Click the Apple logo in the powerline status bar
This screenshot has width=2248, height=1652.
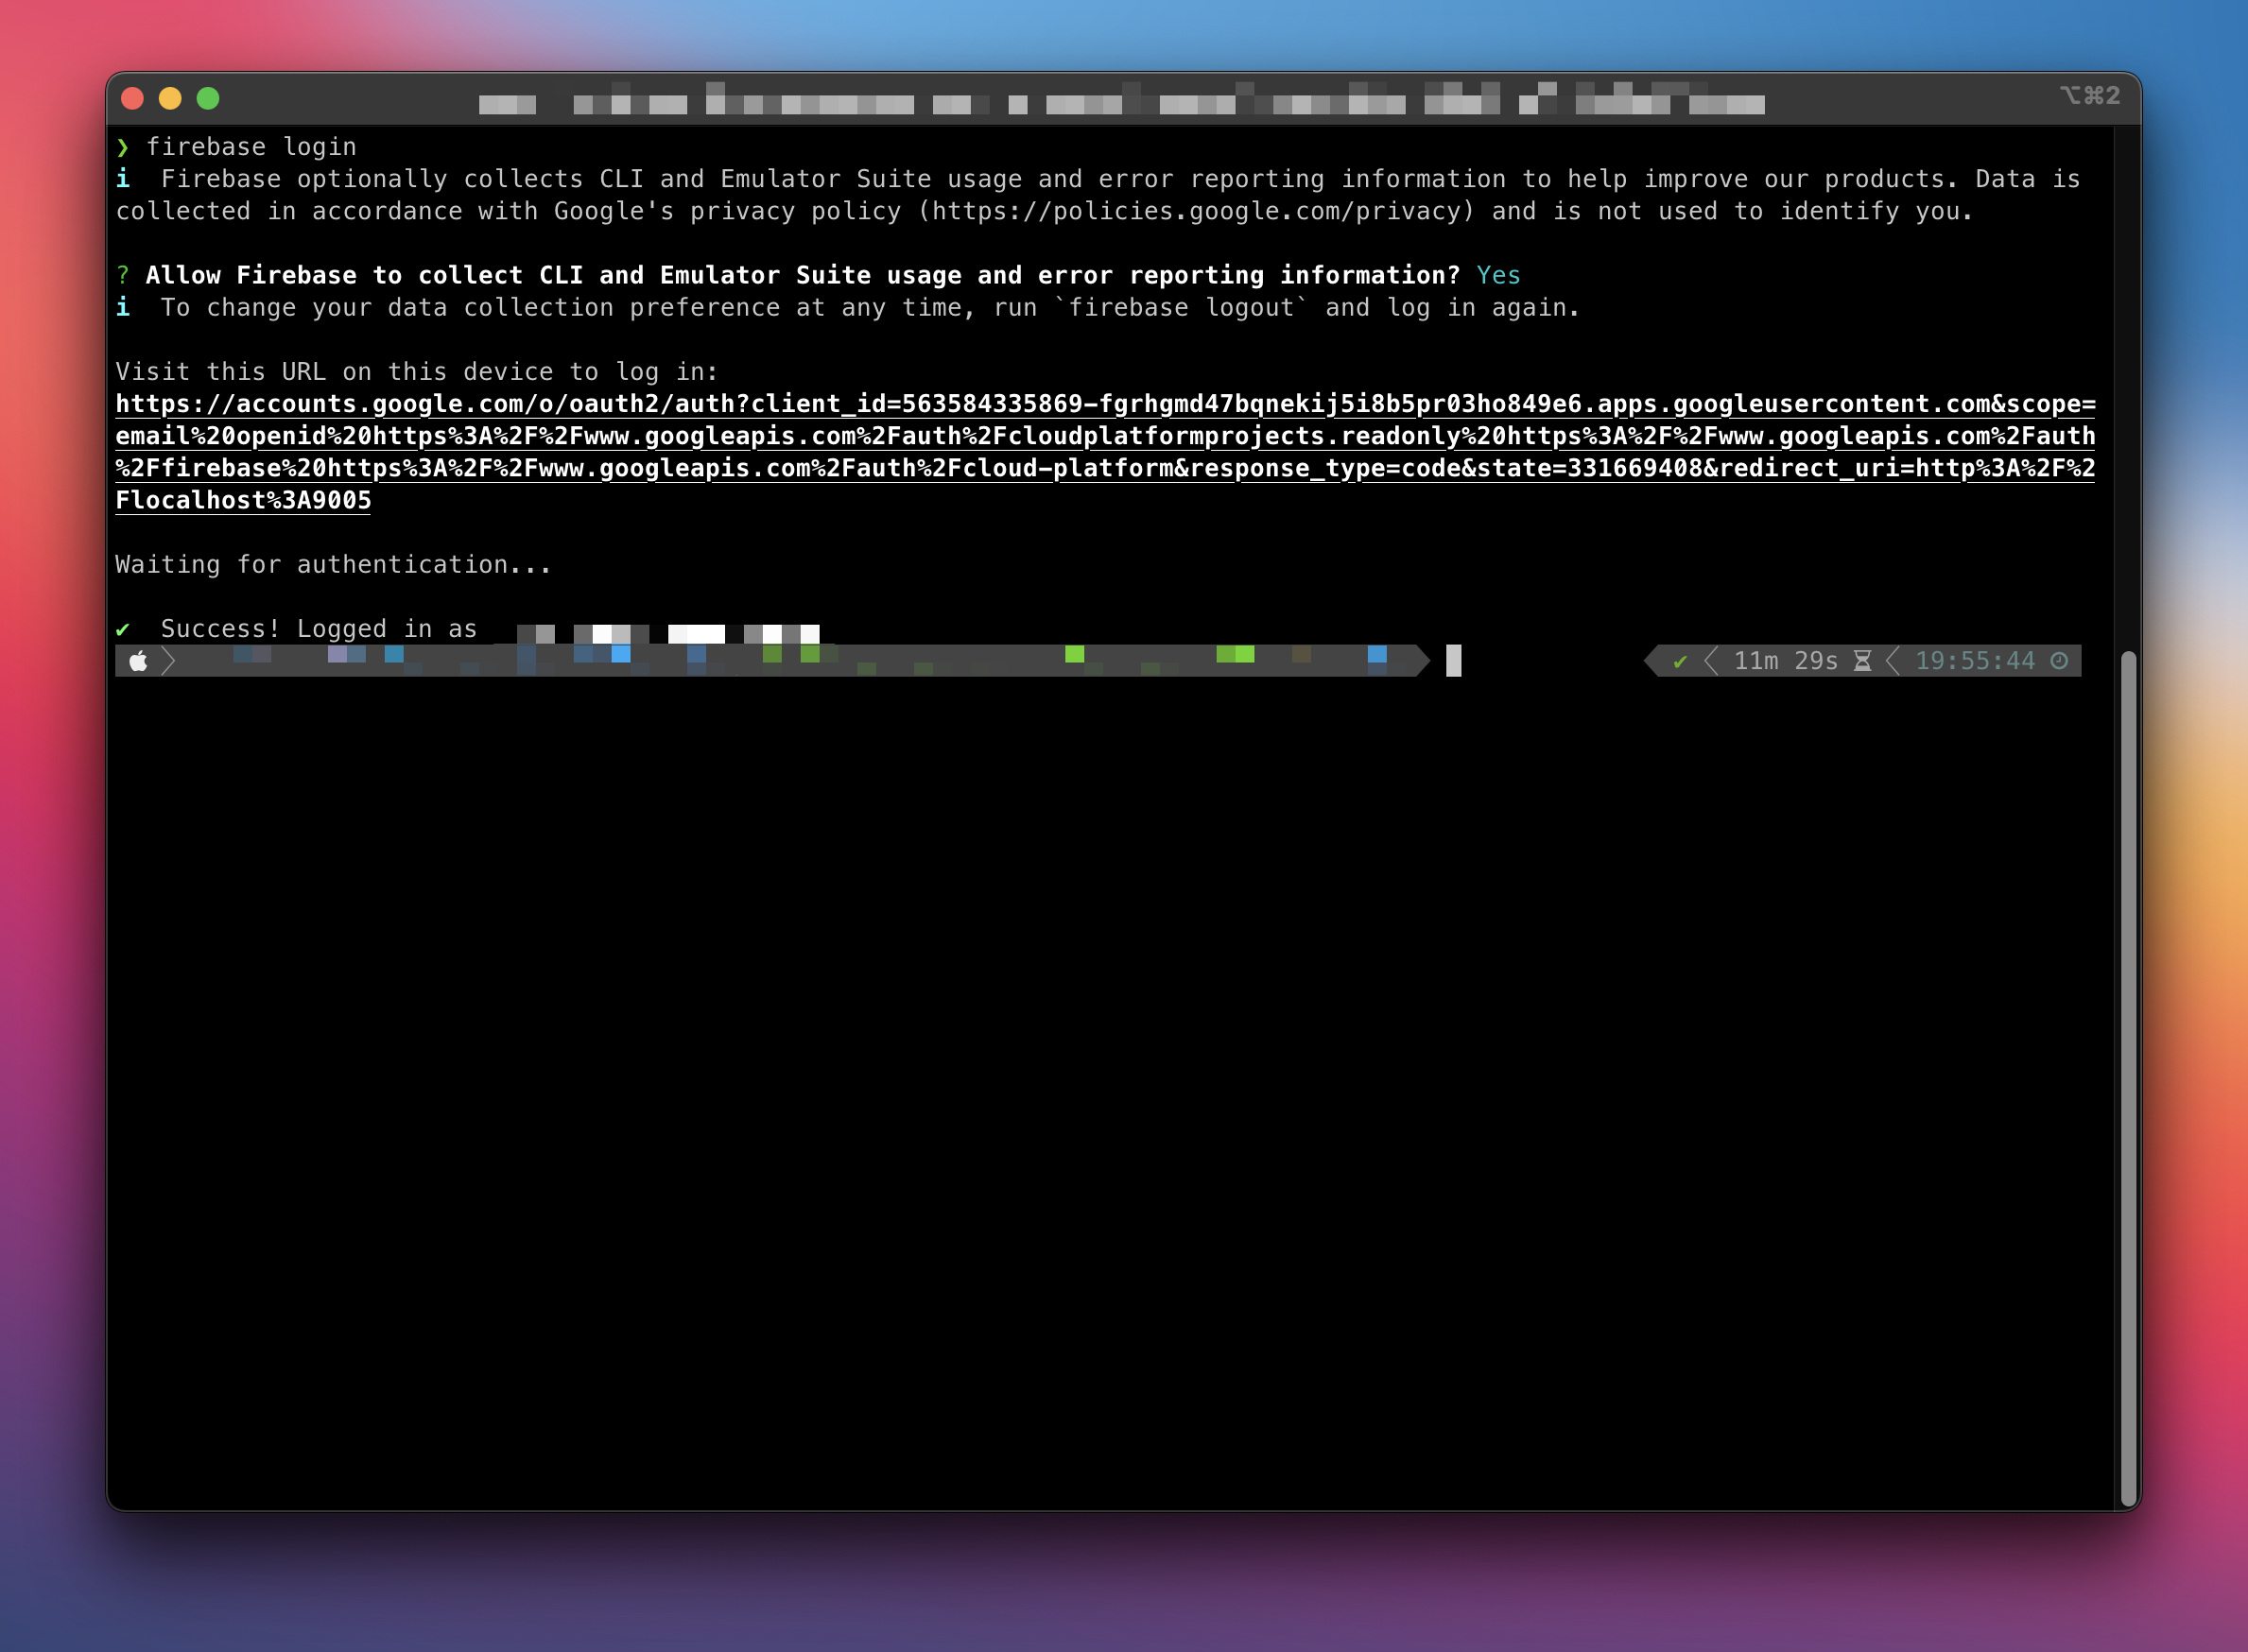[x=140, y=660]
